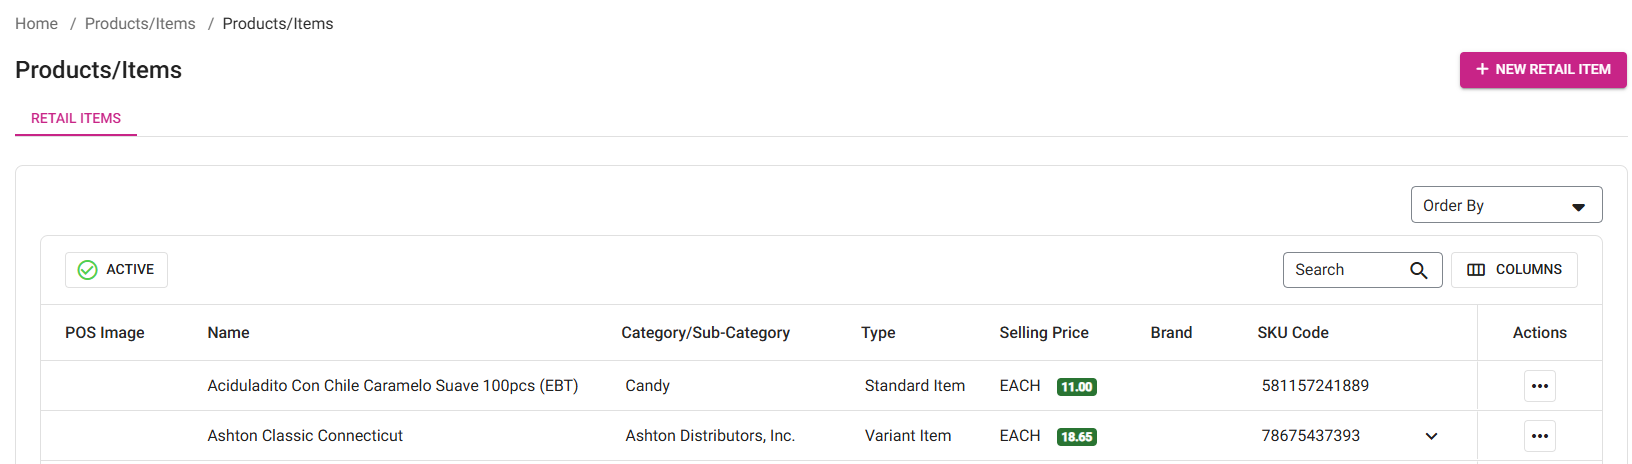Click the green Active checkmark icon
The width and height of the screenshot is (1632, 464).
(x=88, y=270)
